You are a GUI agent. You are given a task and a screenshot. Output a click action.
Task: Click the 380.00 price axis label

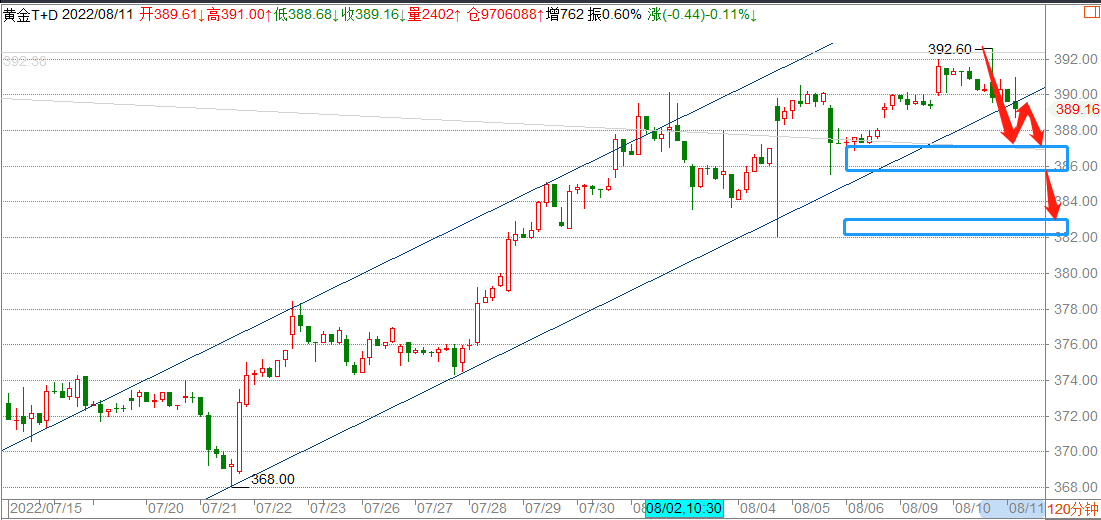1076,274
